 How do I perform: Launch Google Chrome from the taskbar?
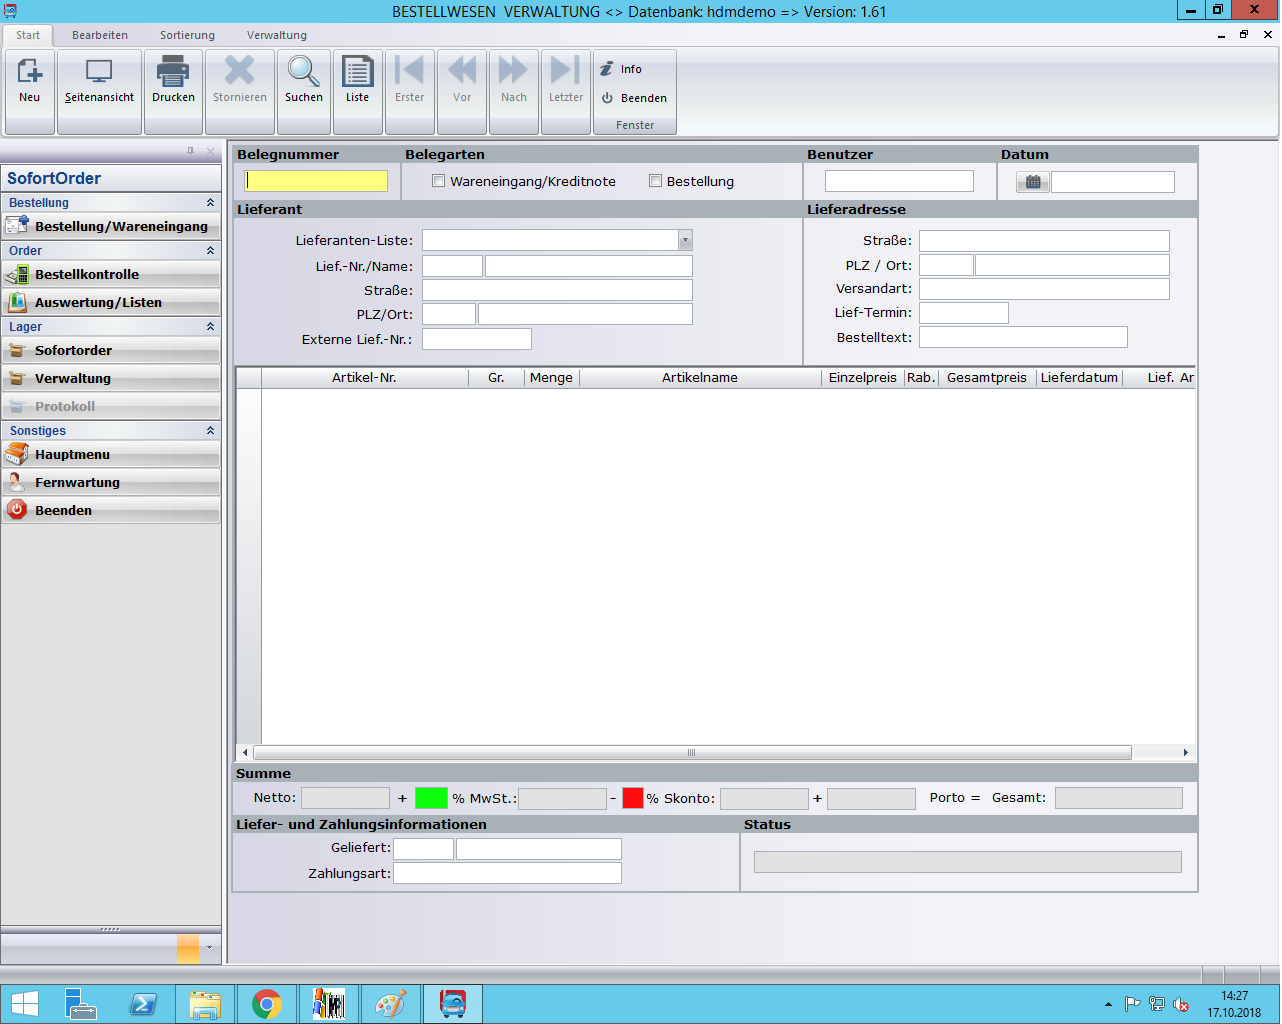click(266, 1004)
